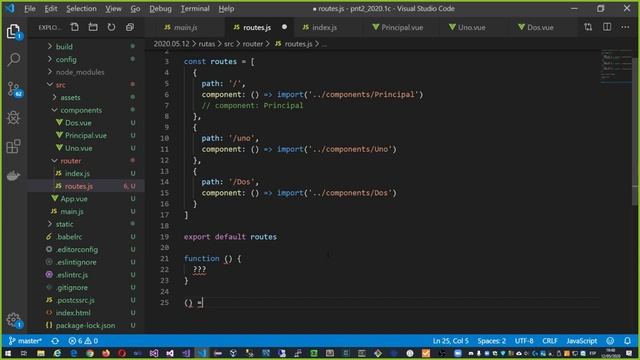Open Source Control view in activity bar
The height and width of the screenshot is (360, 640).
pos(14,89)
